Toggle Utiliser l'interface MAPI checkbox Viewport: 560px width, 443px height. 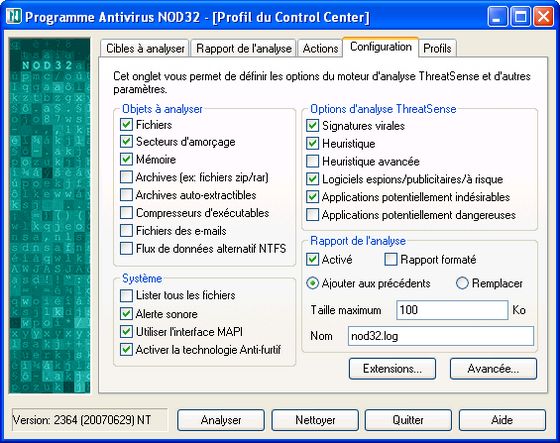[x=126, y=332]
